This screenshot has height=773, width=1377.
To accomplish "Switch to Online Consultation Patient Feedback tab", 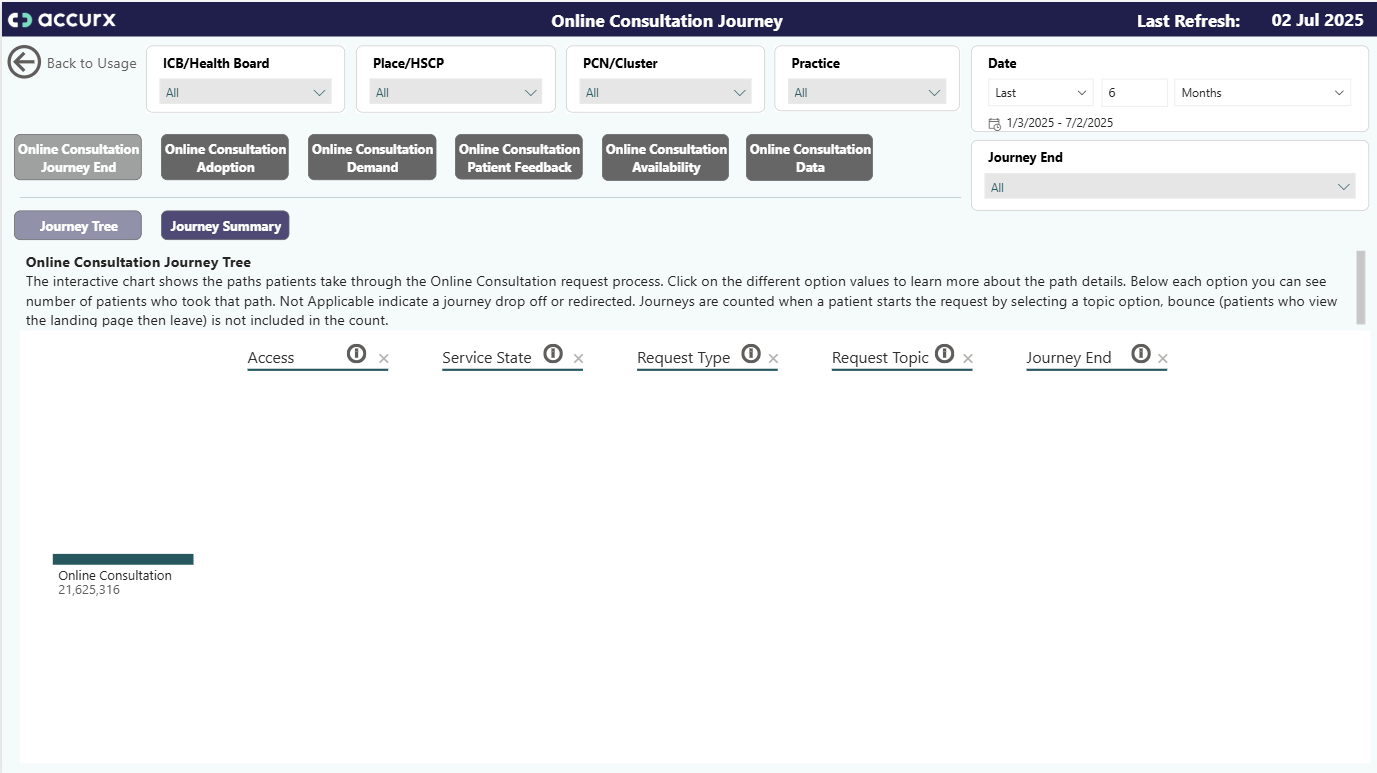I will pos(519,158).
